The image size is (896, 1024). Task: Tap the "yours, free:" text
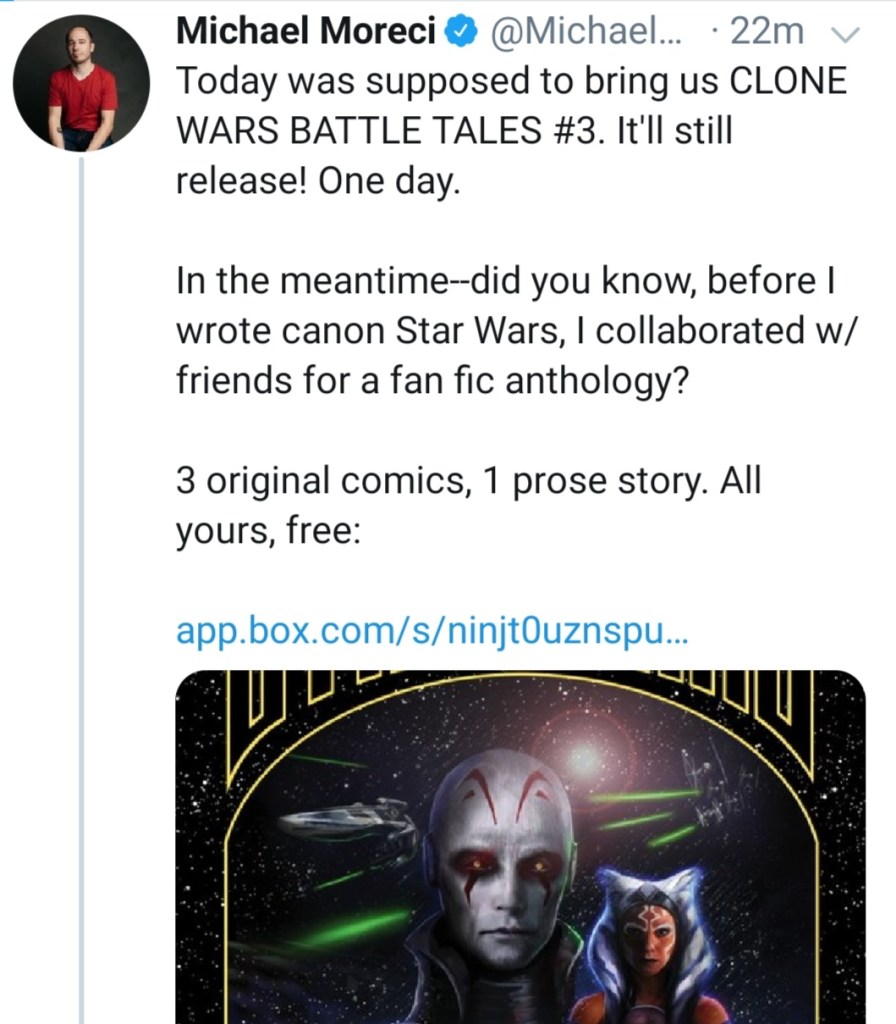tap(268, 530)
